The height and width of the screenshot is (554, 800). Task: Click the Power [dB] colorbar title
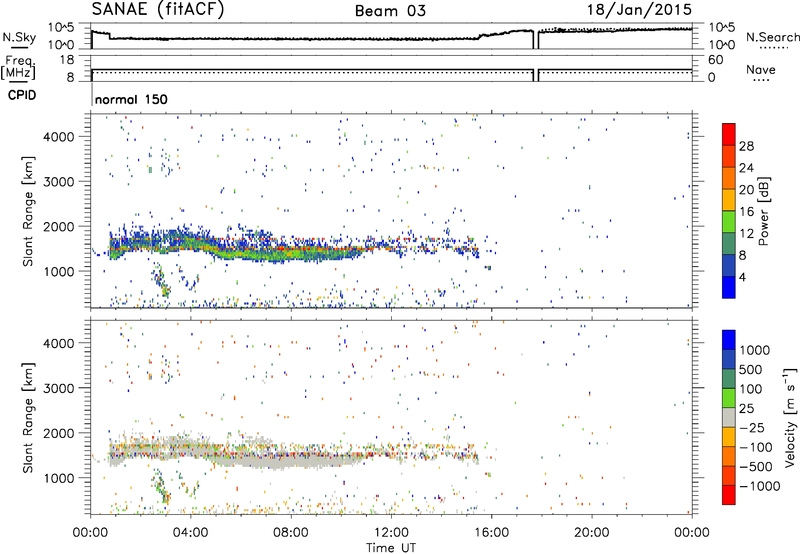tap(763, 211)
